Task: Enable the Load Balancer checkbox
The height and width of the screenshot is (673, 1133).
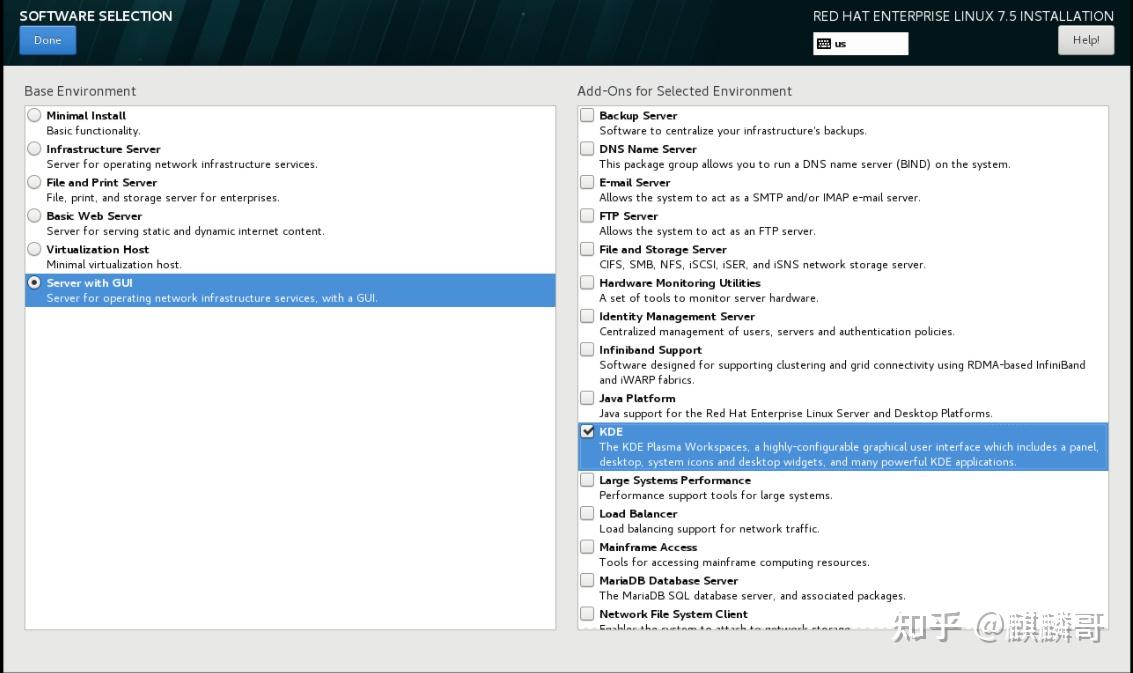Action: (x=587, y=513)
